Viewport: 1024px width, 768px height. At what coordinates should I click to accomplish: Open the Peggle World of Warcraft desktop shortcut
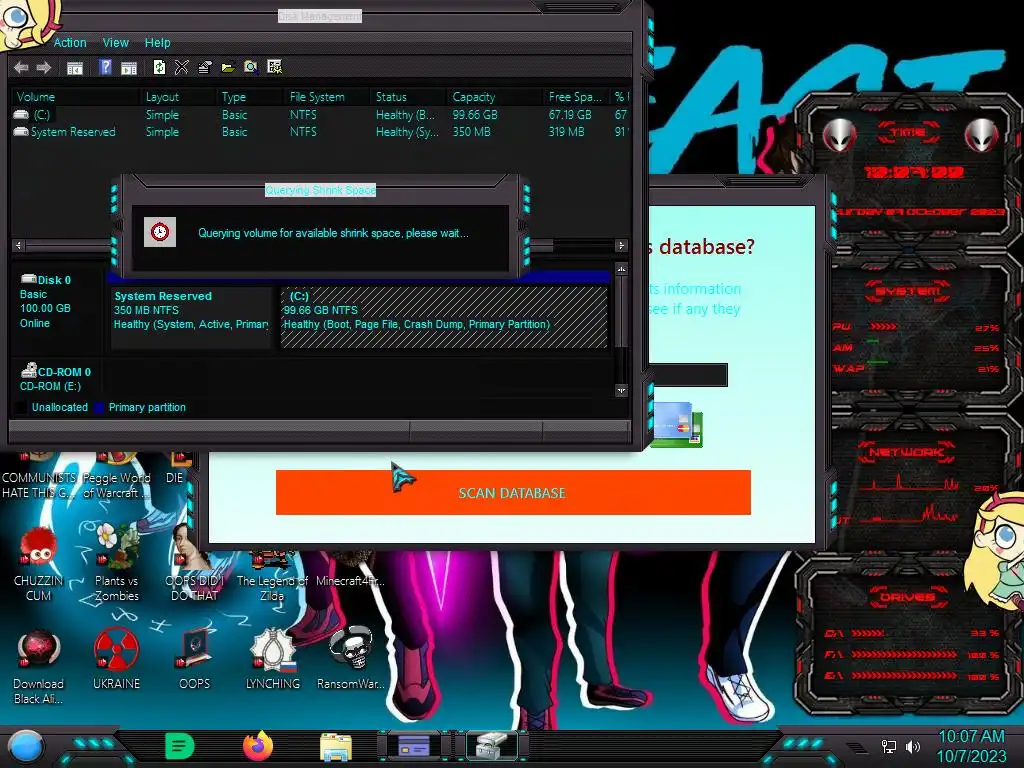116,477
